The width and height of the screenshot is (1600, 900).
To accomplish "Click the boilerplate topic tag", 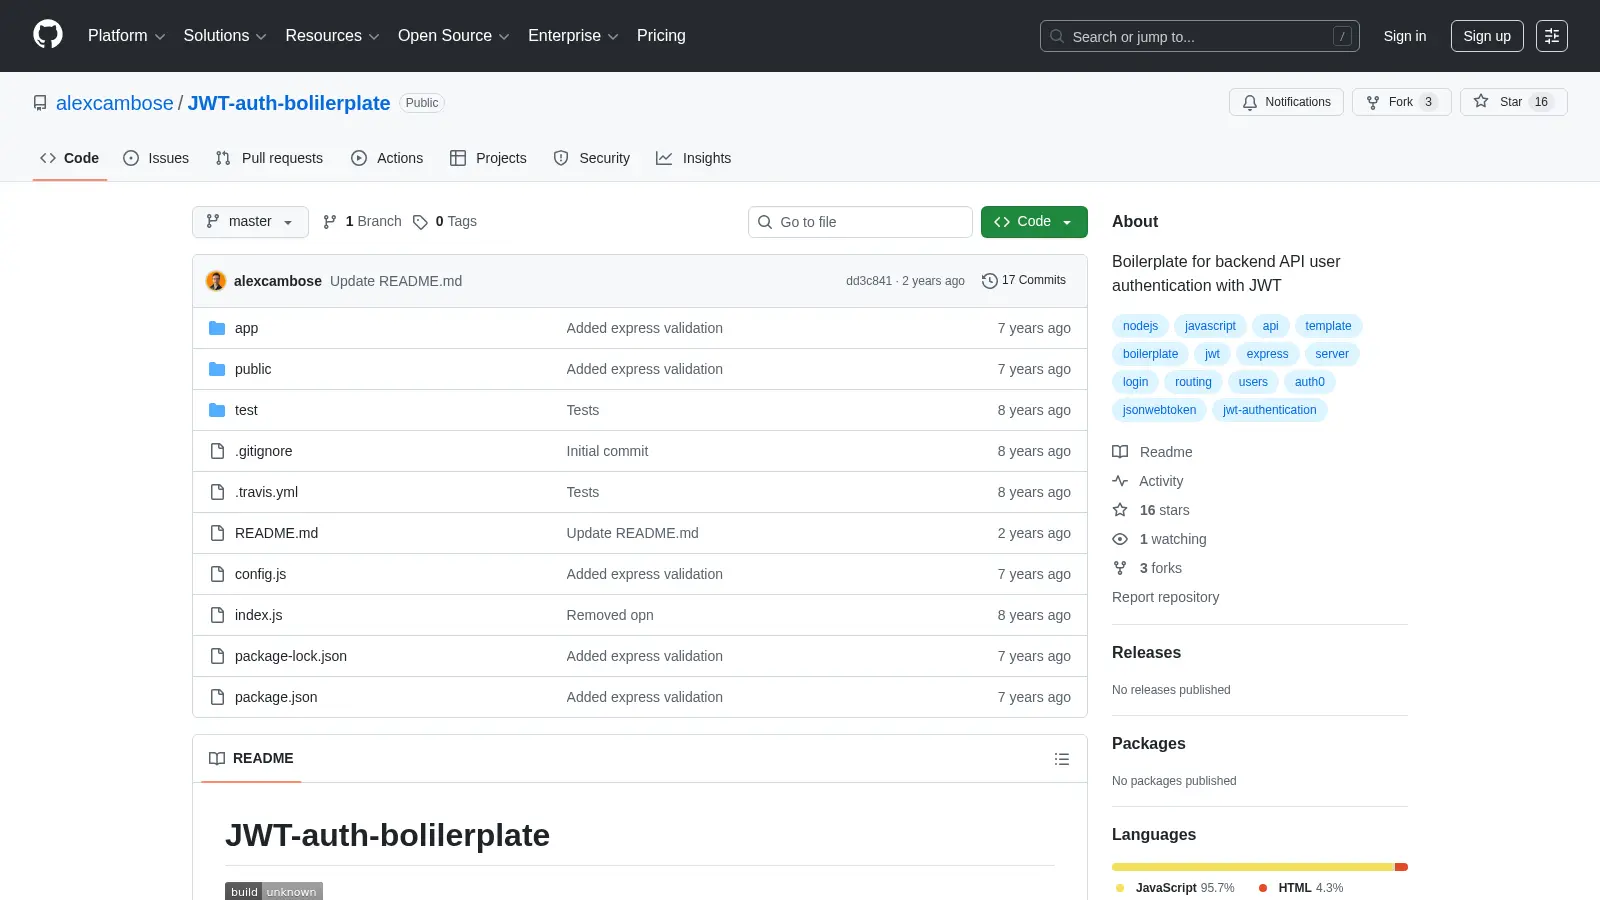I will (x=1150, y=354).
